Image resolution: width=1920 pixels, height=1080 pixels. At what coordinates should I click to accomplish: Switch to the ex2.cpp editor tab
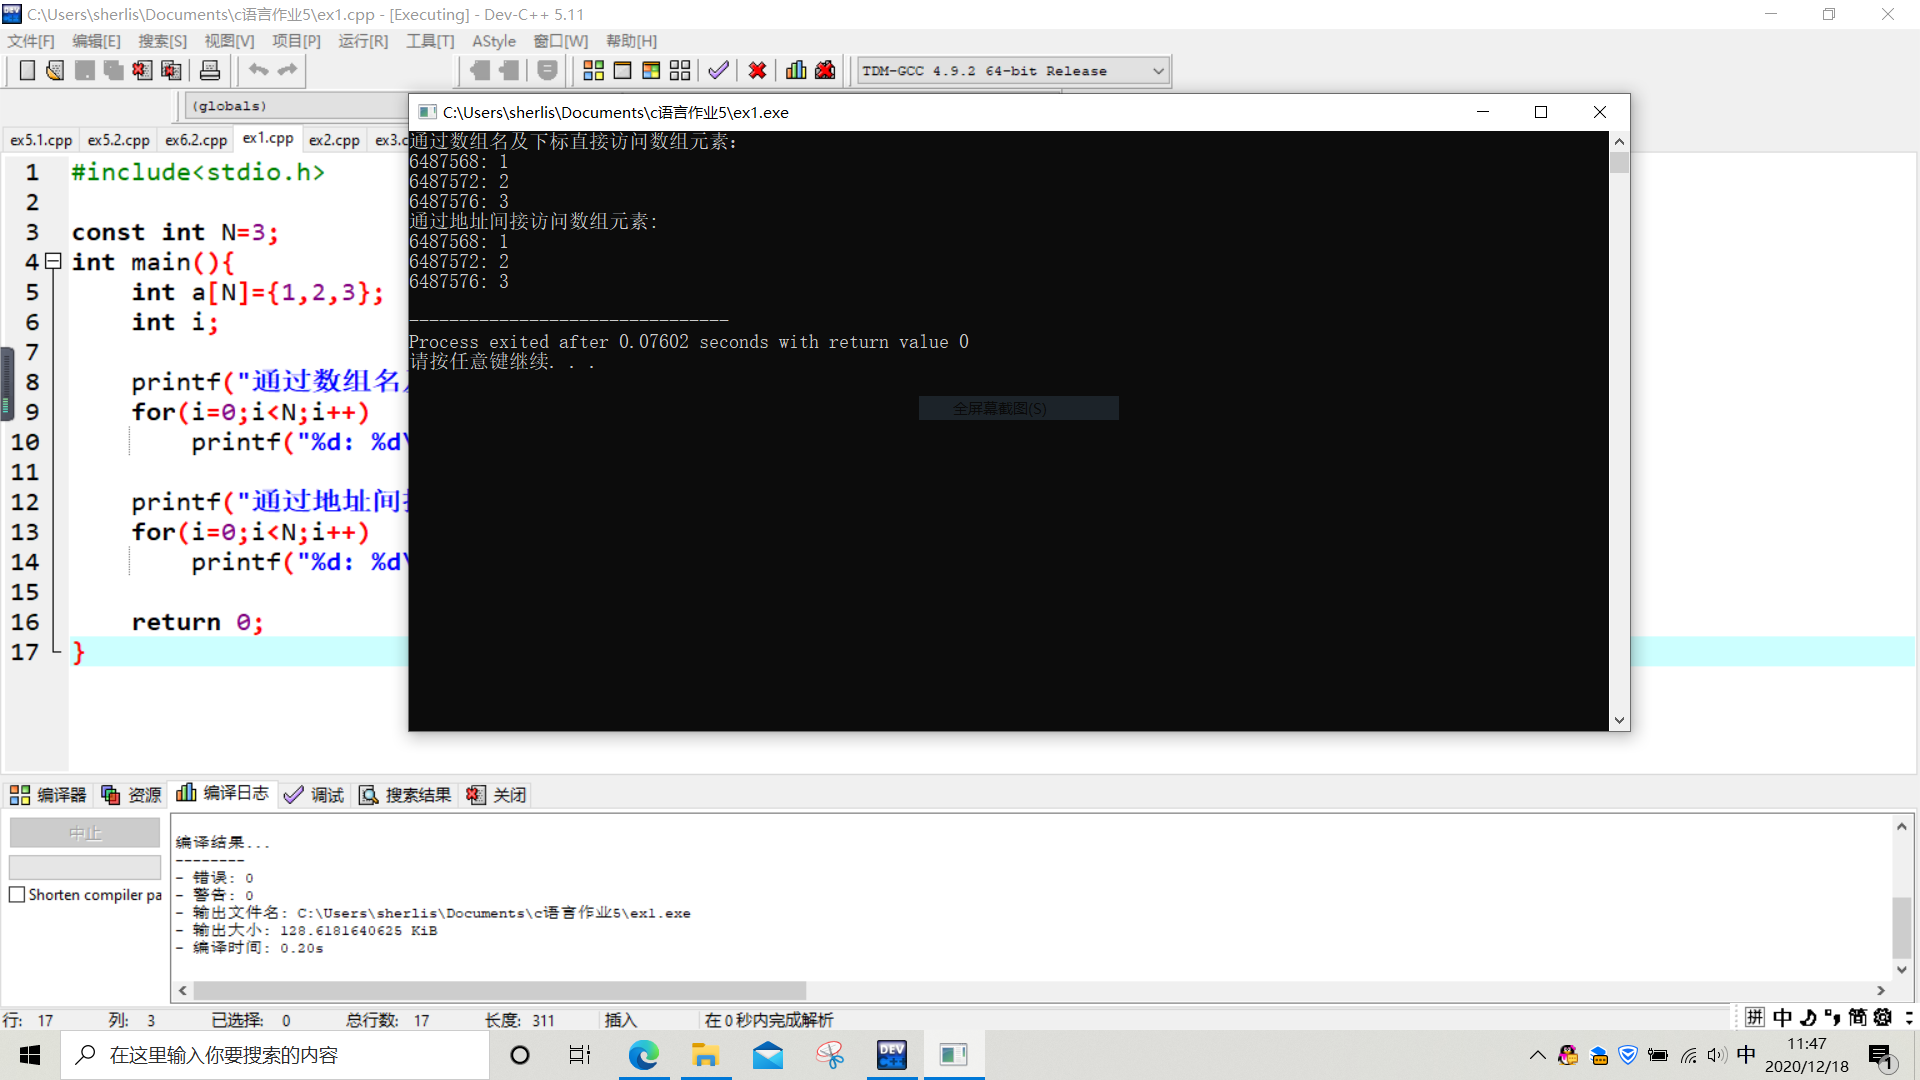pos(334,140)
